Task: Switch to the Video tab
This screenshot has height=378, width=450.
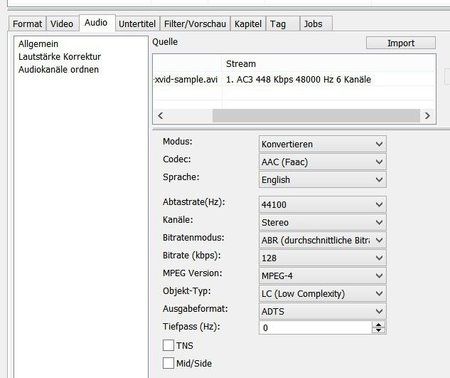Action: point(62,24)
